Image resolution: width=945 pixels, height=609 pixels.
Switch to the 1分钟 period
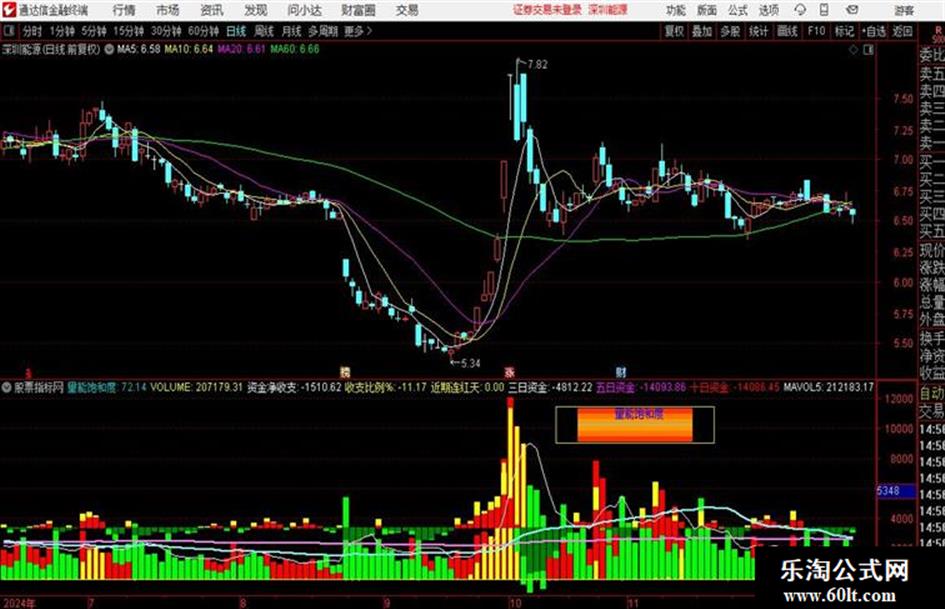pyautogui.click(x=61, y=31)
